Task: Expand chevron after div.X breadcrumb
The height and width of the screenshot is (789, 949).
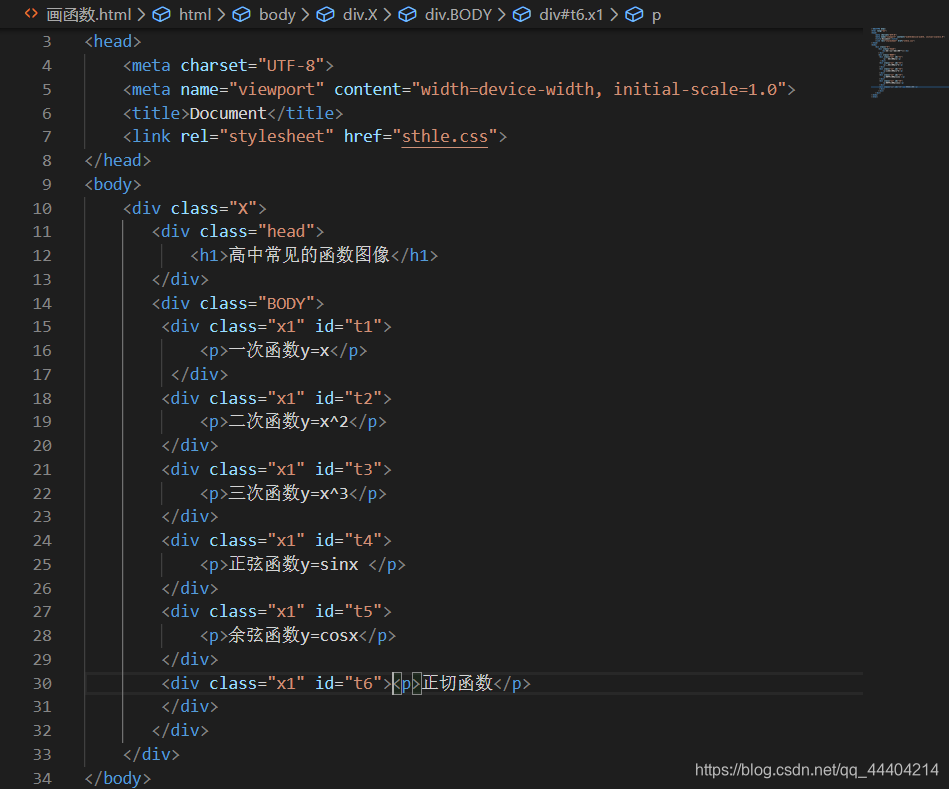Action: (x=387, y=14)
